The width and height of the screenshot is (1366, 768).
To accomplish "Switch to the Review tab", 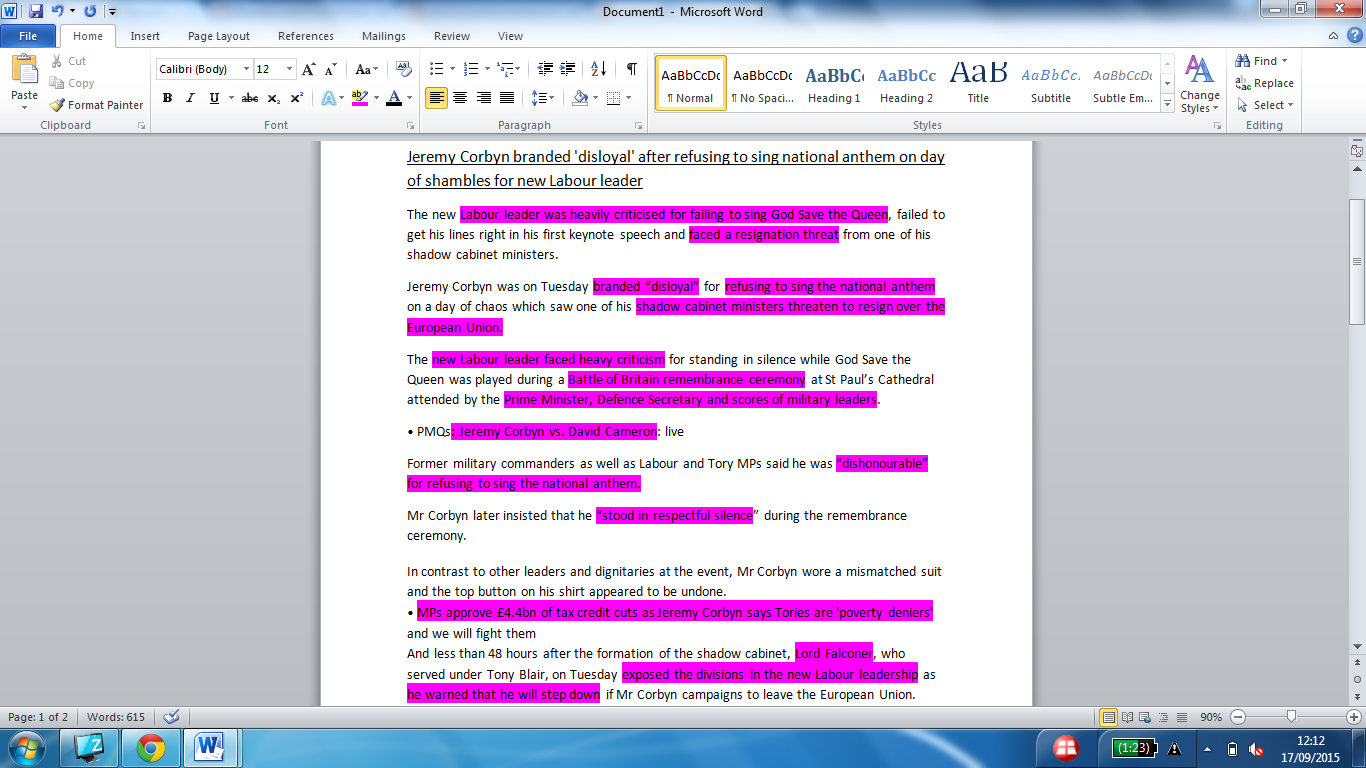I will (x=452, y=36).
